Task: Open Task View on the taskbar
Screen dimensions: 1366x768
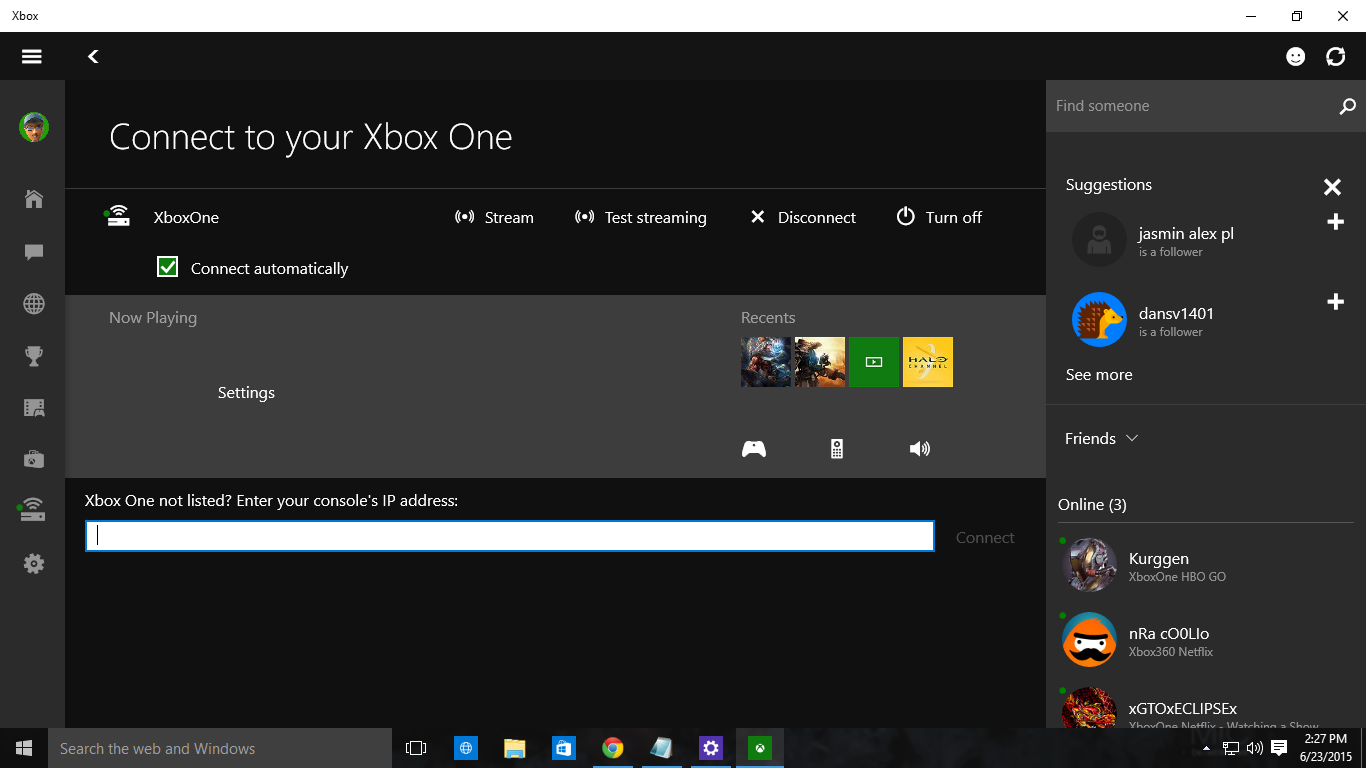Action: click(416, 748)
